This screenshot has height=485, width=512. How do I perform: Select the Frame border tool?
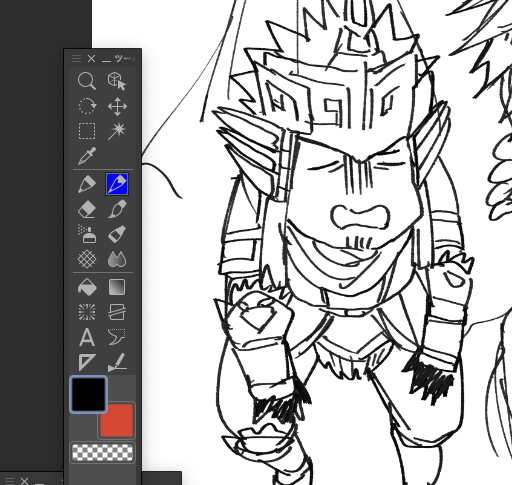(x=117, y=312)
